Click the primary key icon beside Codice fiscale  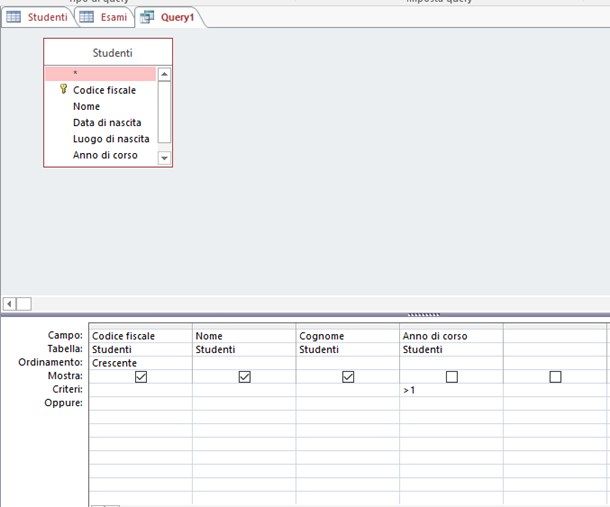click(x=63, y=89)
